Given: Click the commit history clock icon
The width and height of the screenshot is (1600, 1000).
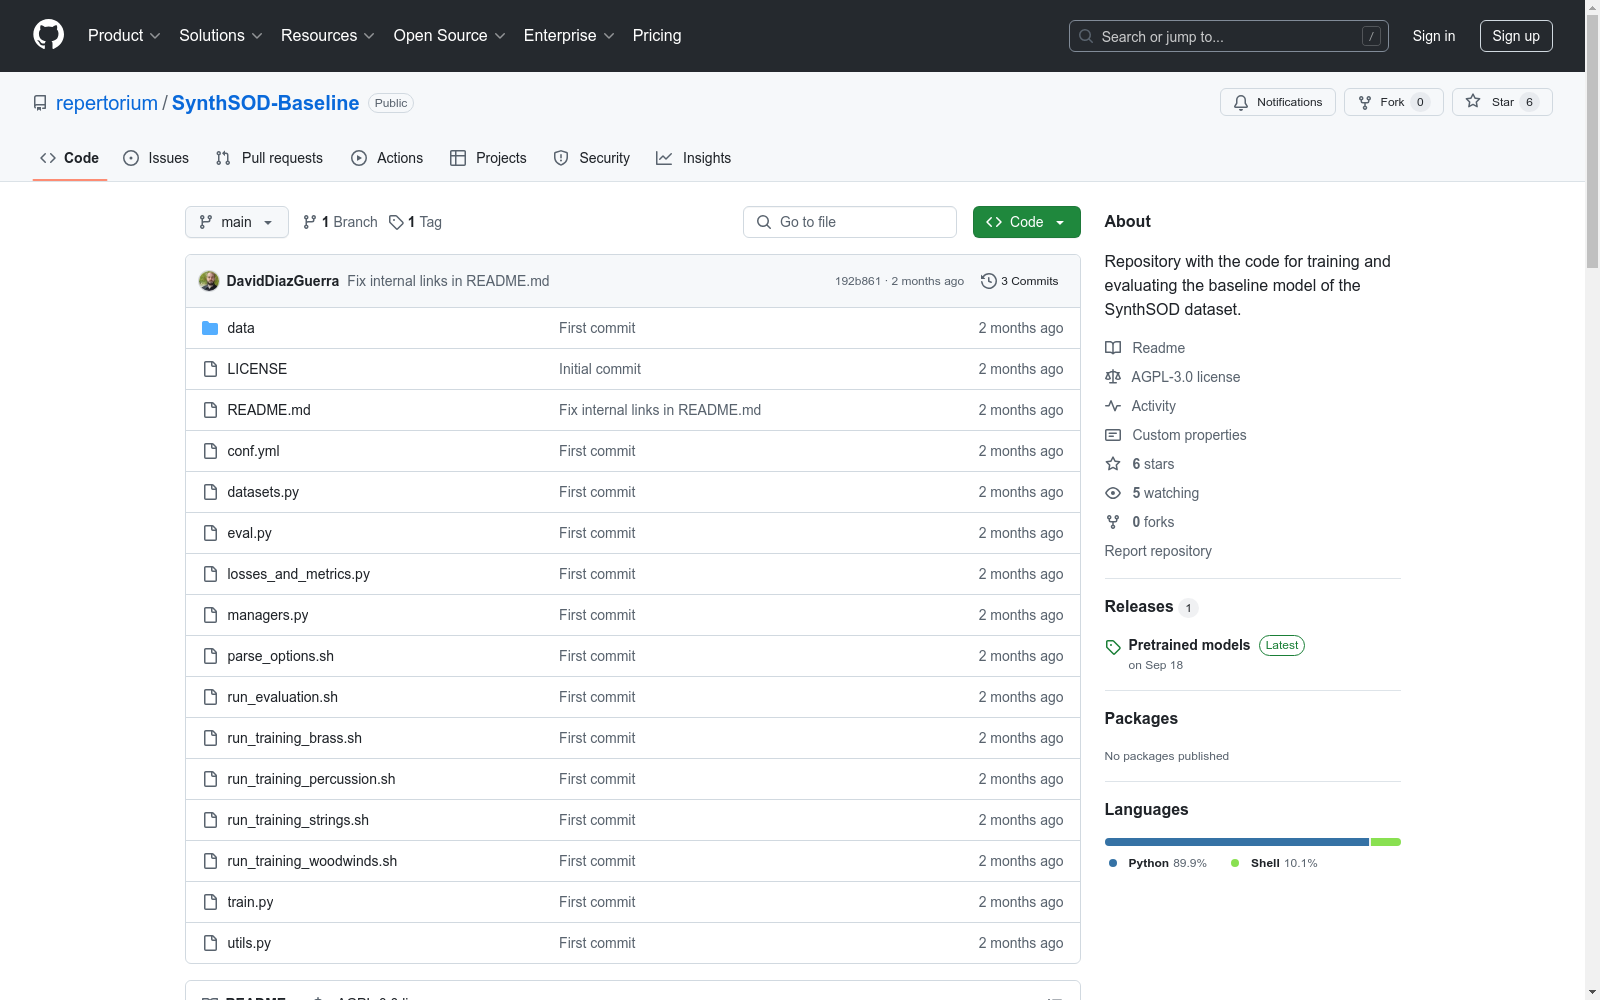Looking at the screenshot, I should (x=988, y=281).
